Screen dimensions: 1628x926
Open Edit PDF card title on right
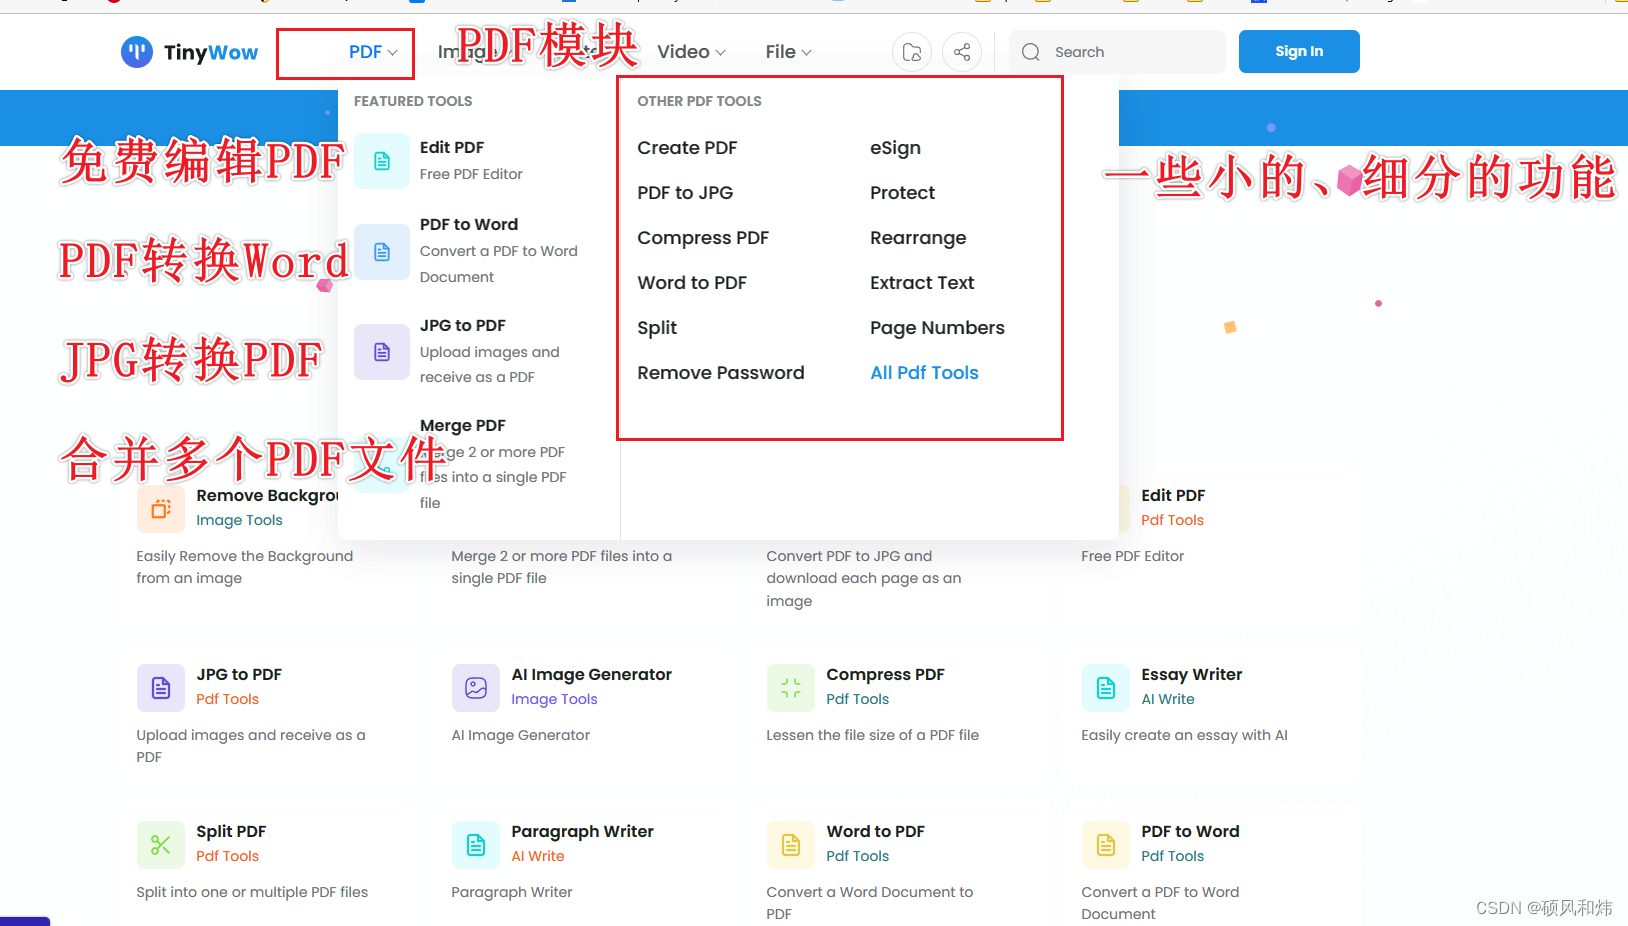click(x=1173, y=496)
